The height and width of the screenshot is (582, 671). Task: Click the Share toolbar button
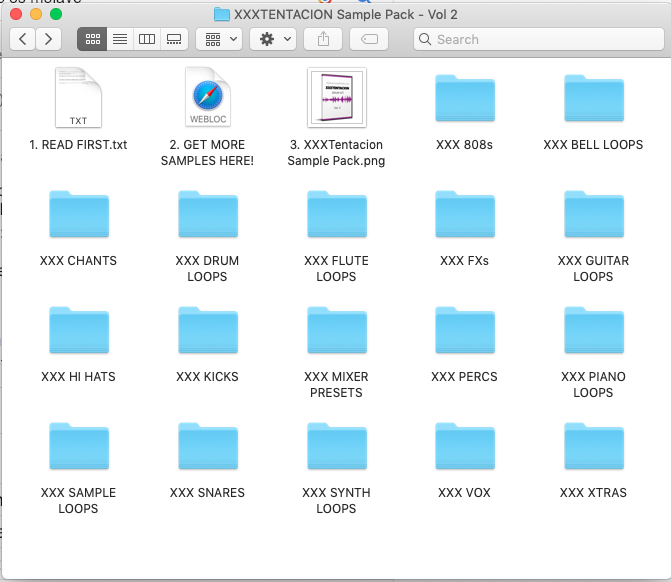coord(323,39)
